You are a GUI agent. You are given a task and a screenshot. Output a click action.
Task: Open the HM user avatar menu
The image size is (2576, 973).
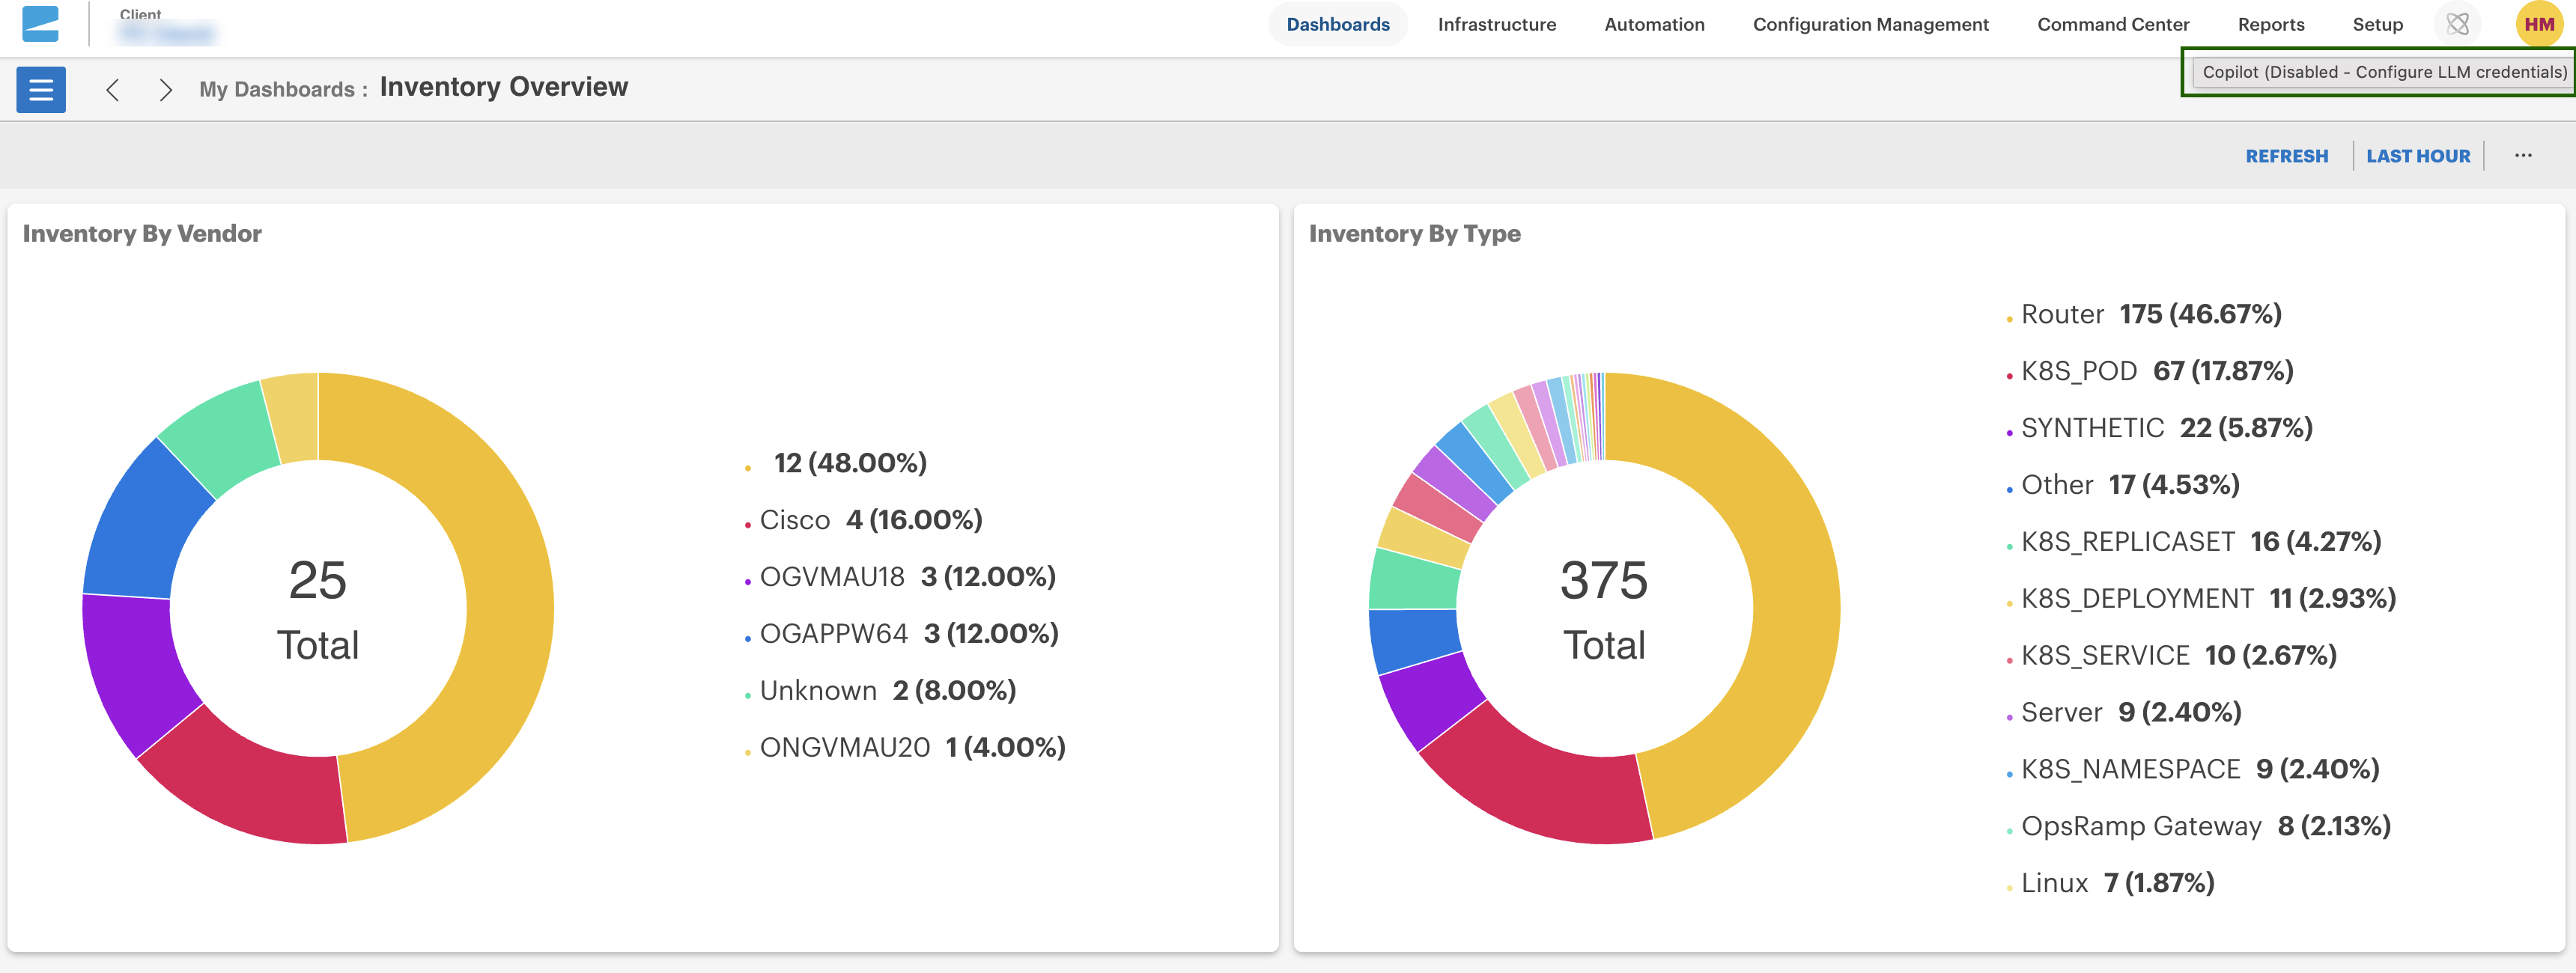2538,24
